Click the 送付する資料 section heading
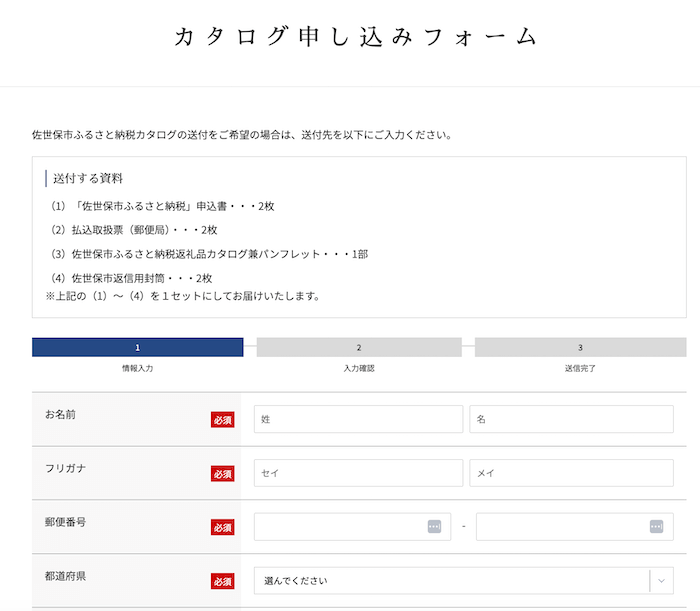This screenshot has width=700, height=611. pyautogui.click(x=88, y=179)
